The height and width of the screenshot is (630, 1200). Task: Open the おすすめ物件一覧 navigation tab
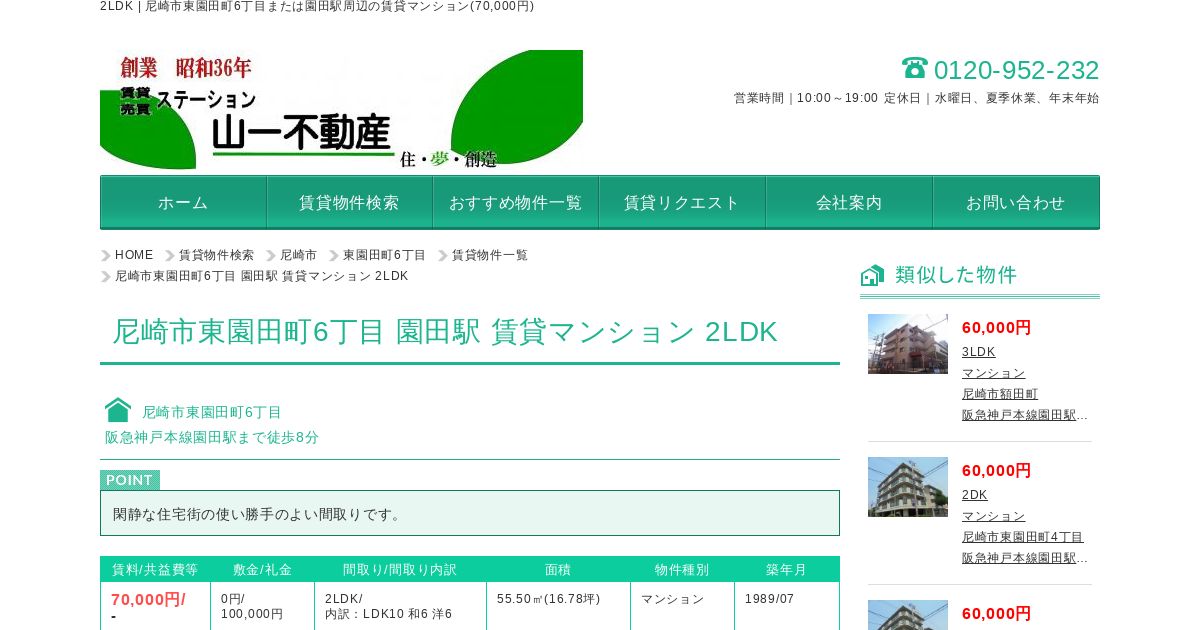pos(515,202)
